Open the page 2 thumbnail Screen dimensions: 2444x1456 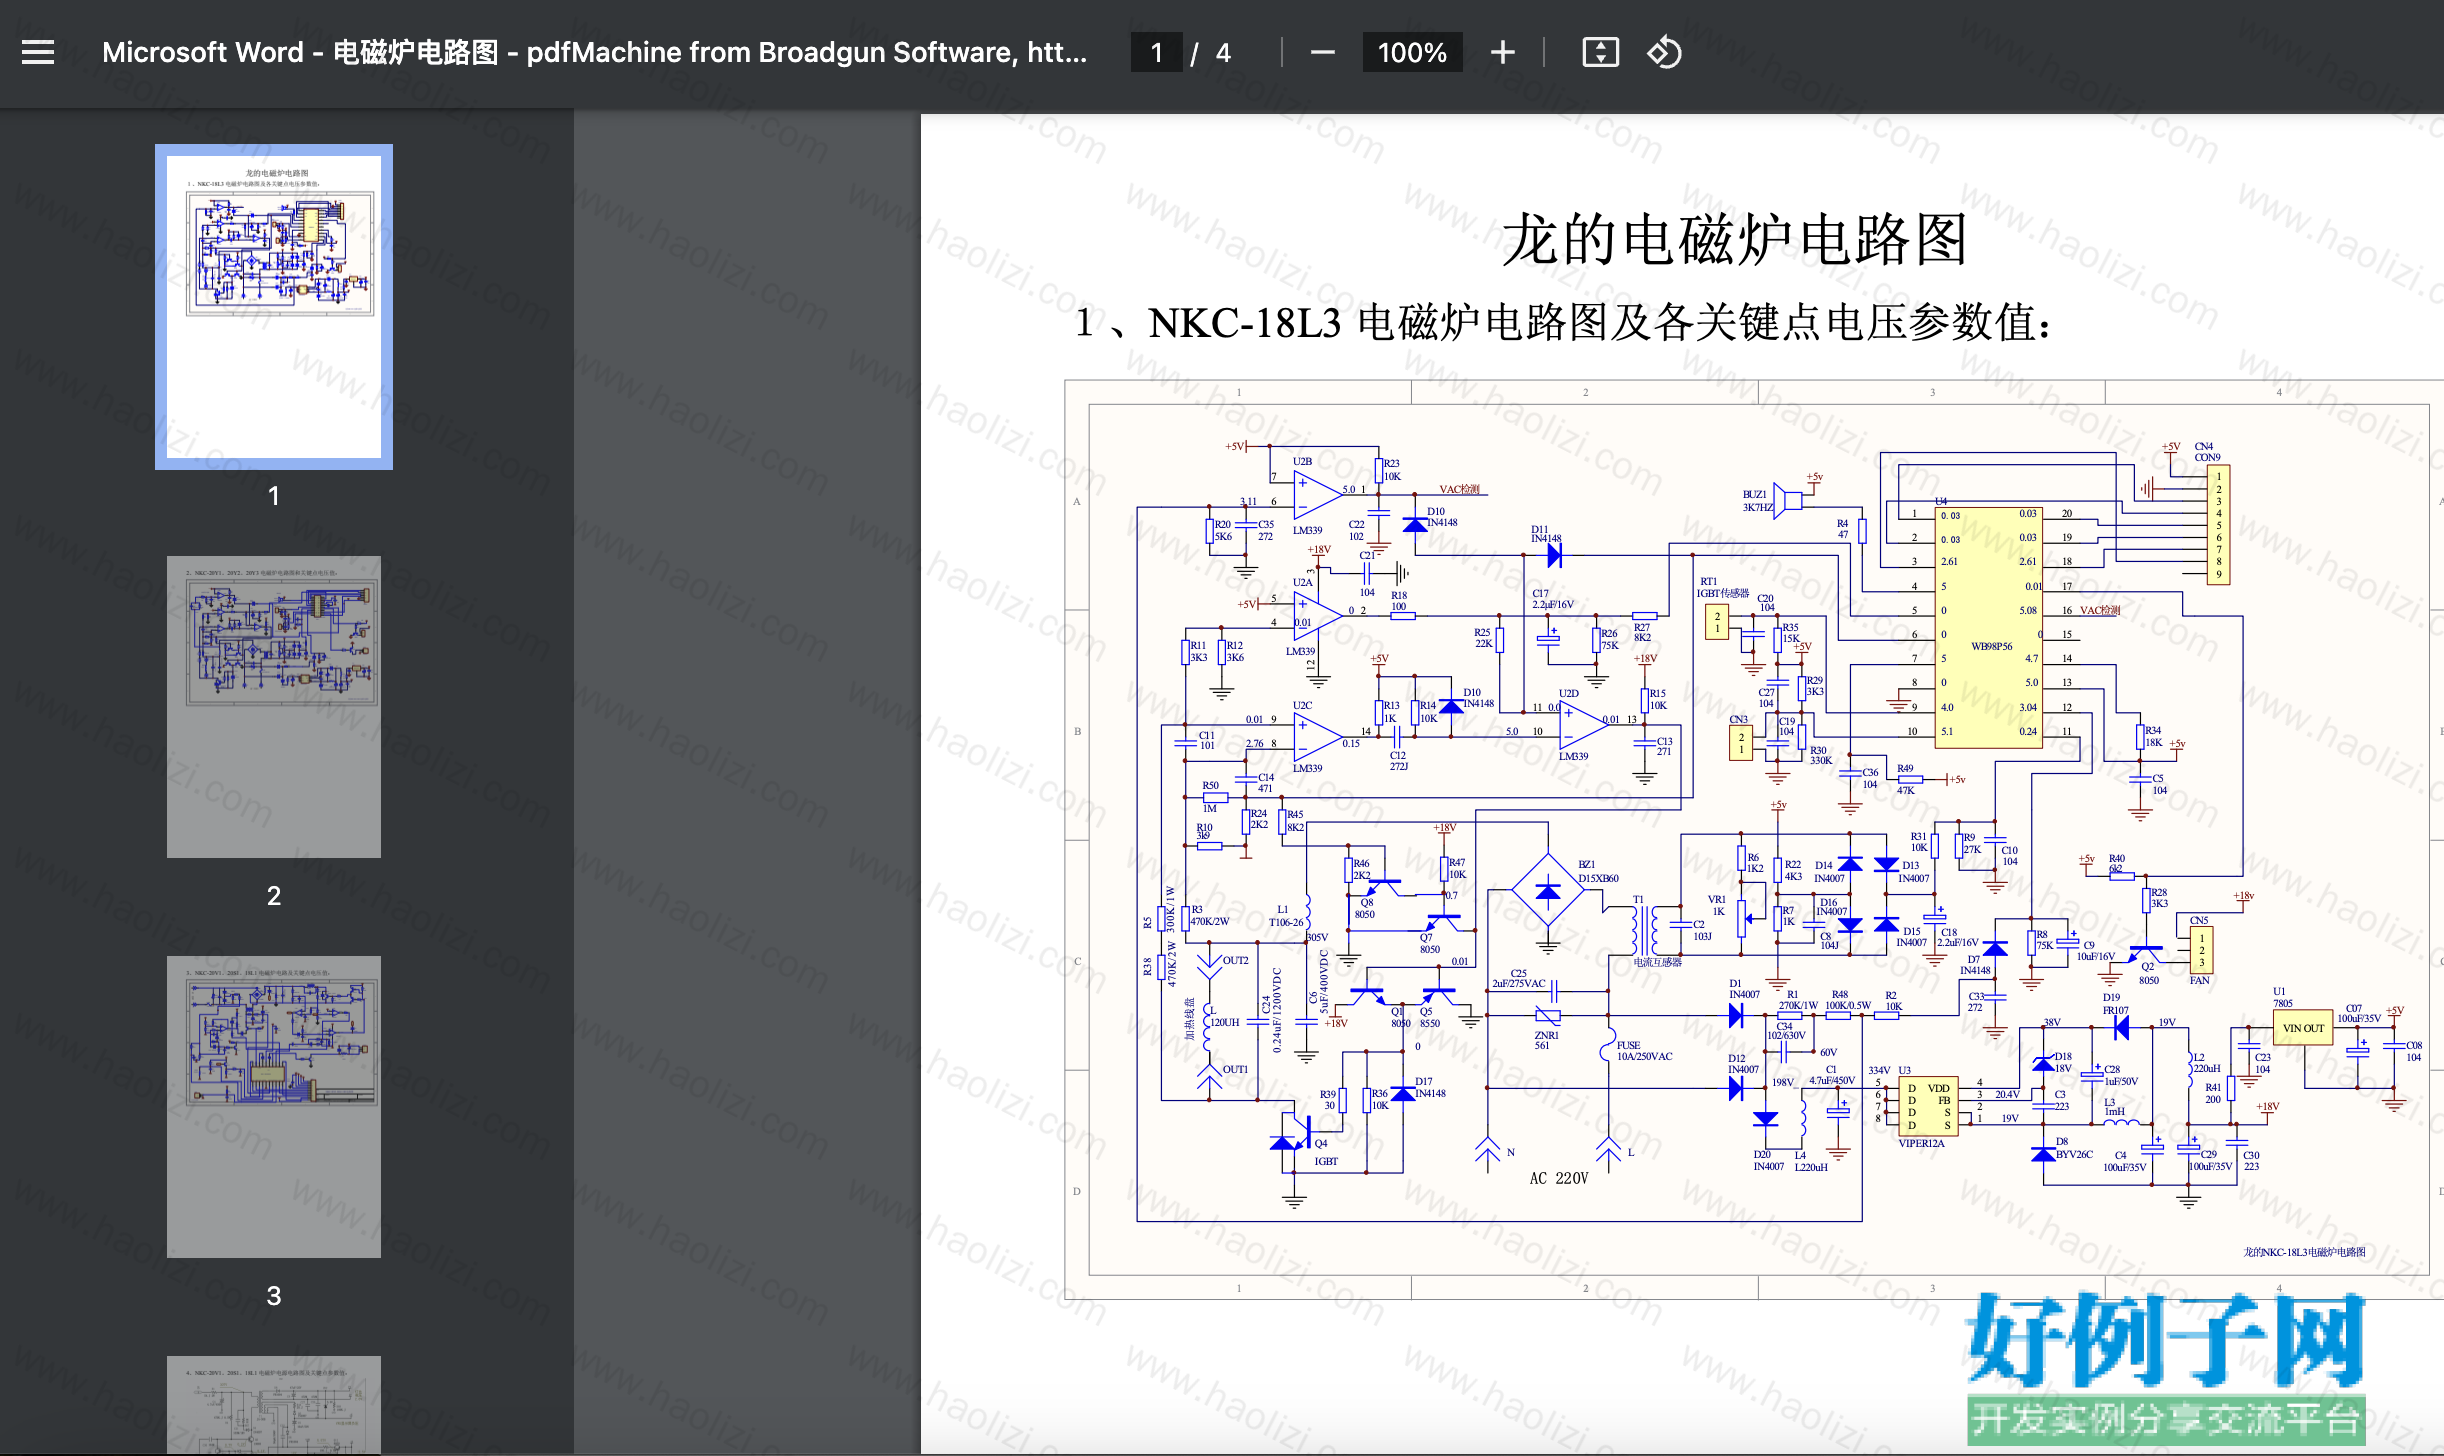click(274, 707)
